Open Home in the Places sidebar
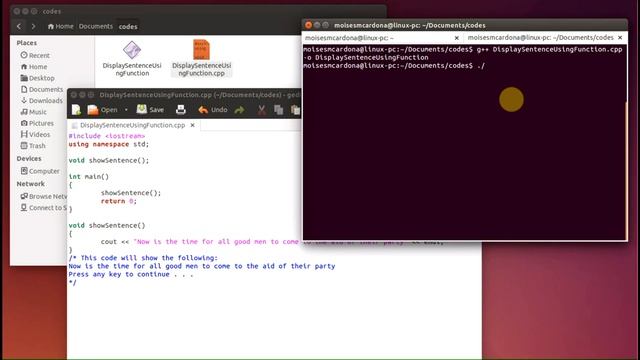This screenshot has width=640, height=360. (34, 67)
